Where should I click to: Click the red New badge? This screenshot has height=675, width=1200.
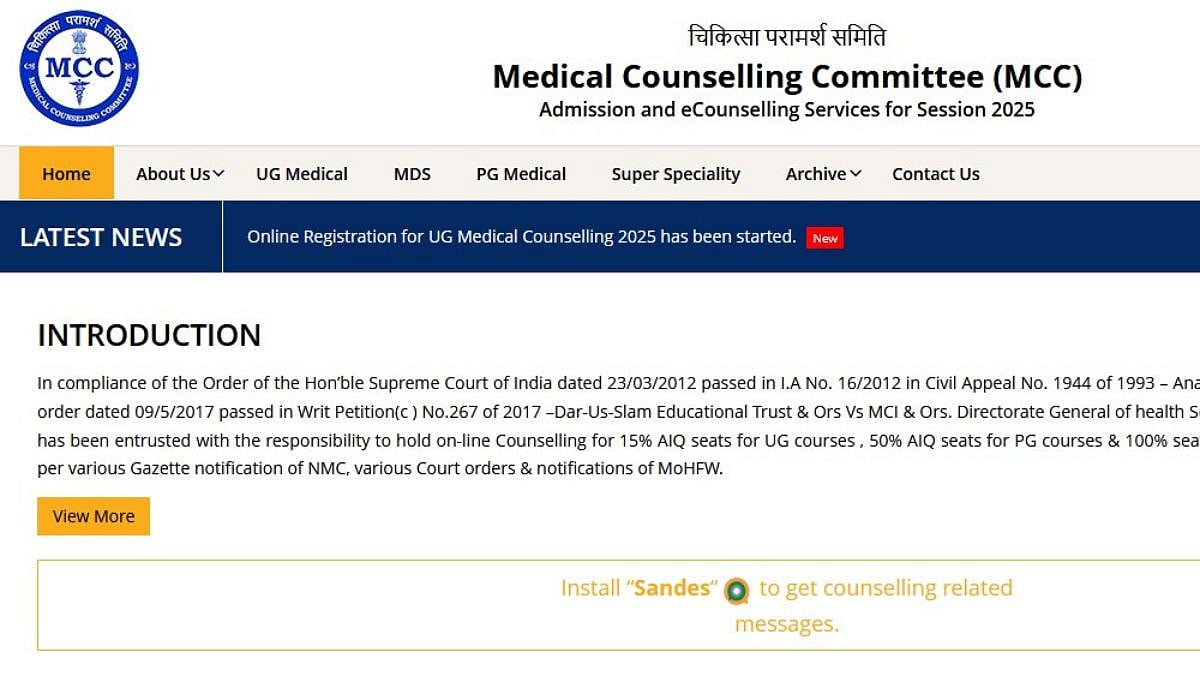click(825, 238)
